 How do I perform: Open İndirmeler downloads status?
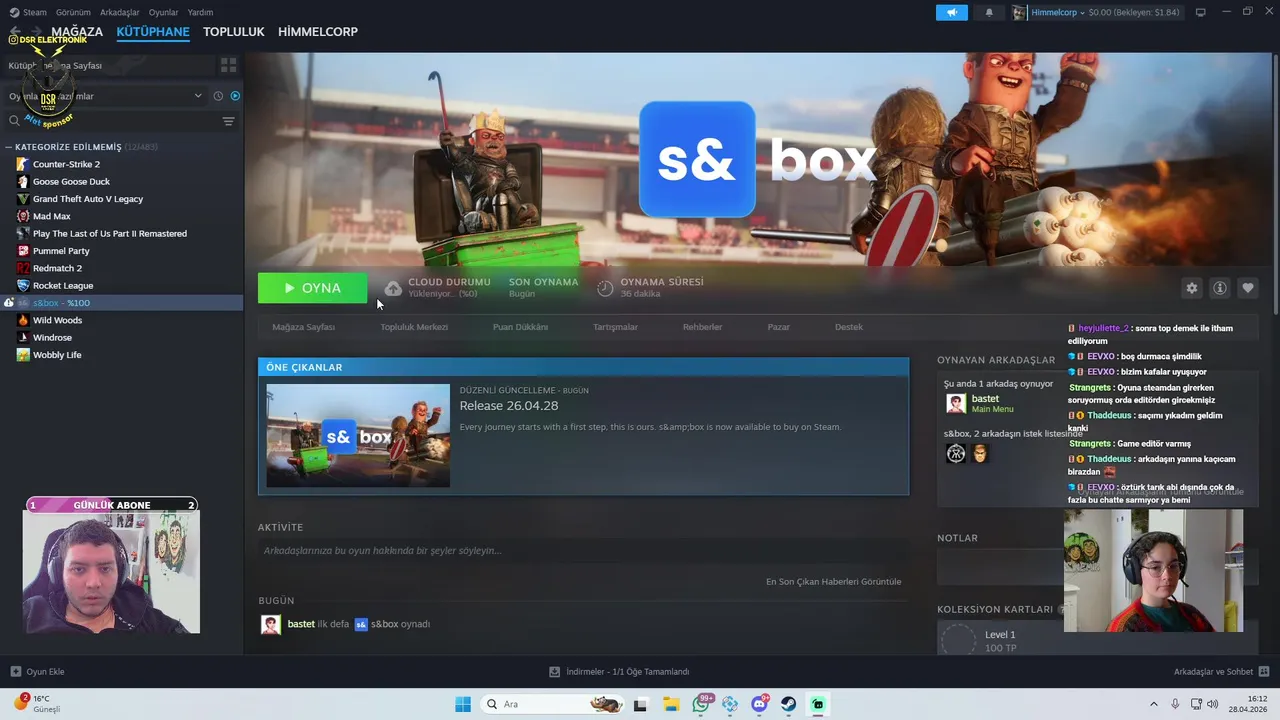pos(619,671)
